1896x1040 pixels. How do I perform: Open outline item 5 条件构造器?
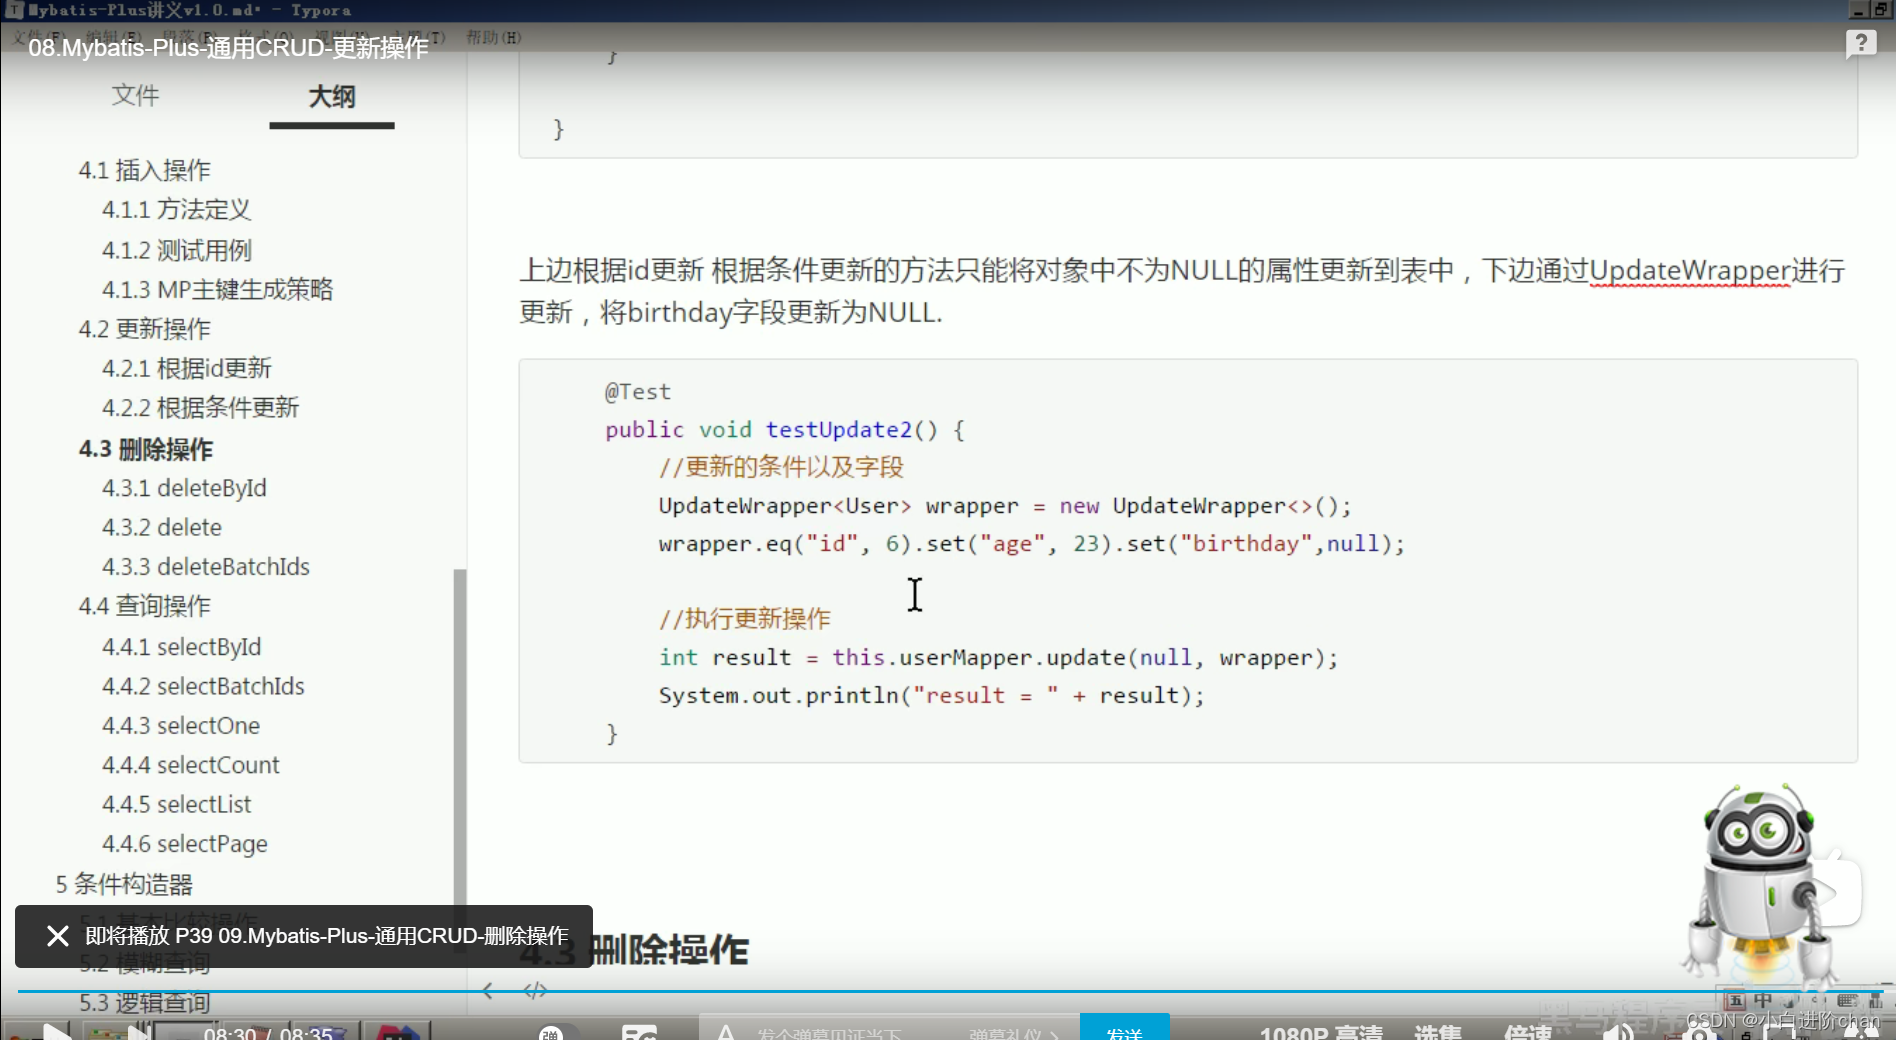[x=124, y=884]
